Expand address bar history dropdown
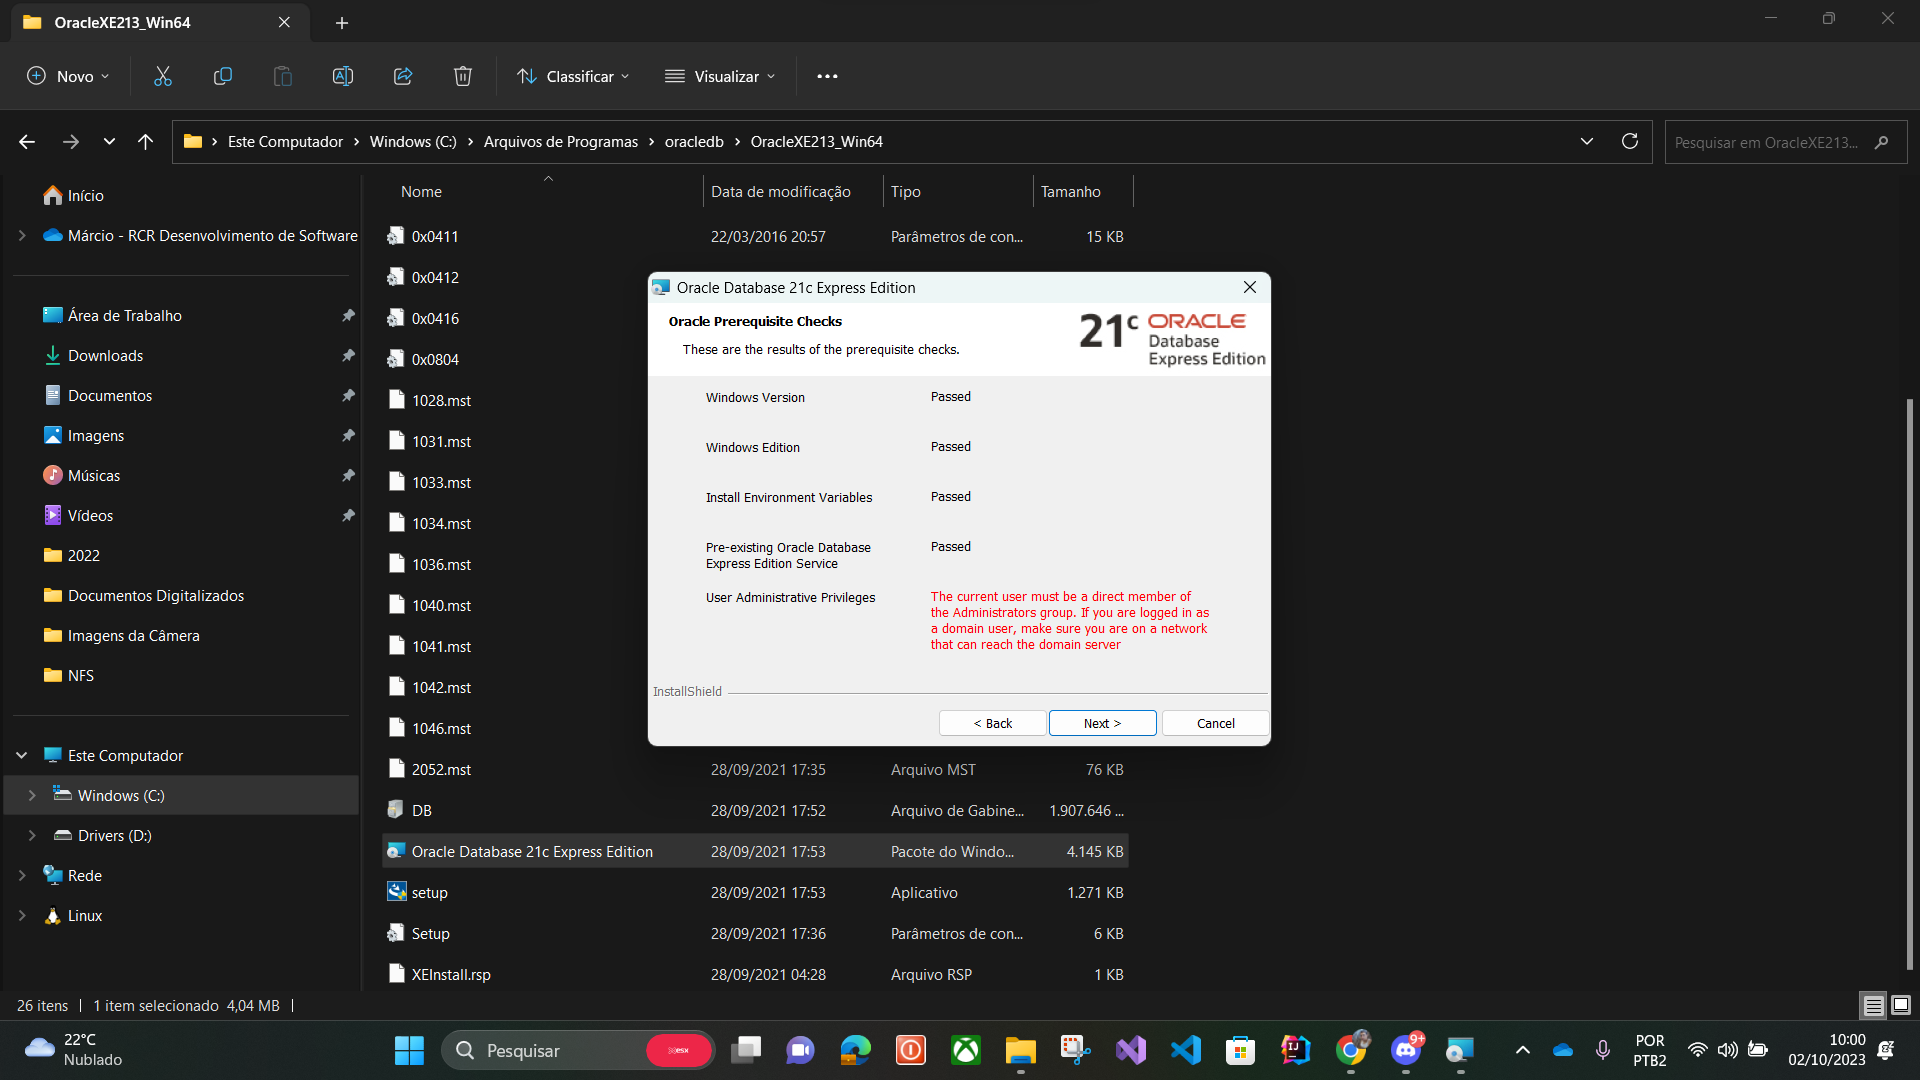Screen dimensions: 1920x1080 (1587, 141)
